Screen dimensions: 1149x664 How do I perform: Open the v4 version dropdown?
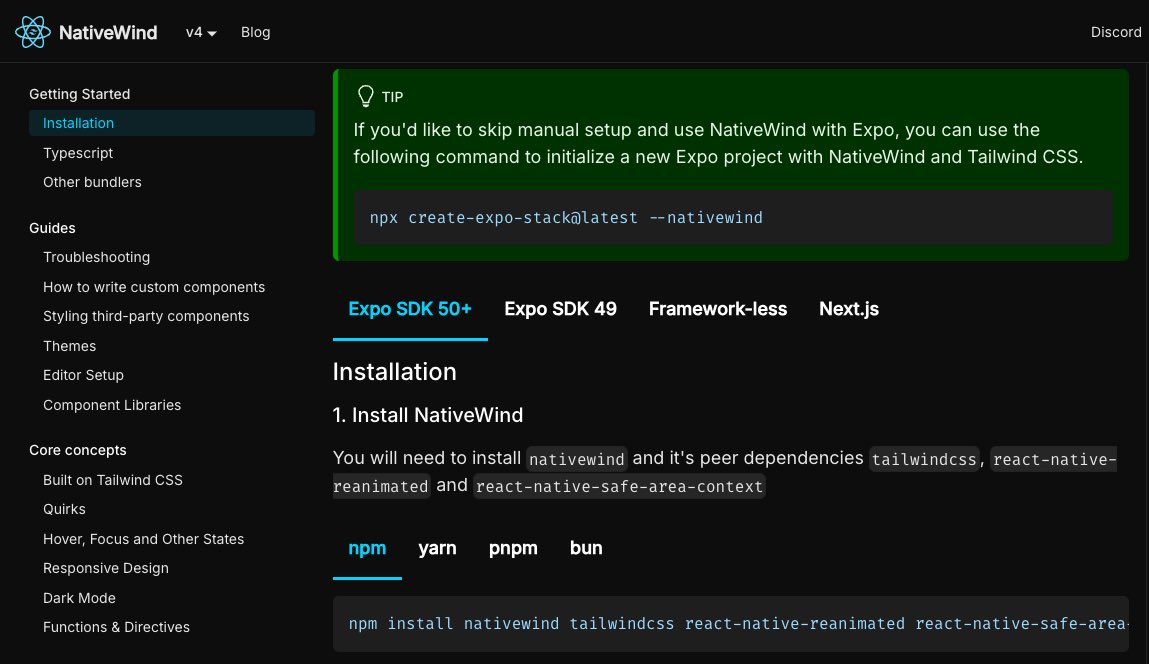point(201,32)
